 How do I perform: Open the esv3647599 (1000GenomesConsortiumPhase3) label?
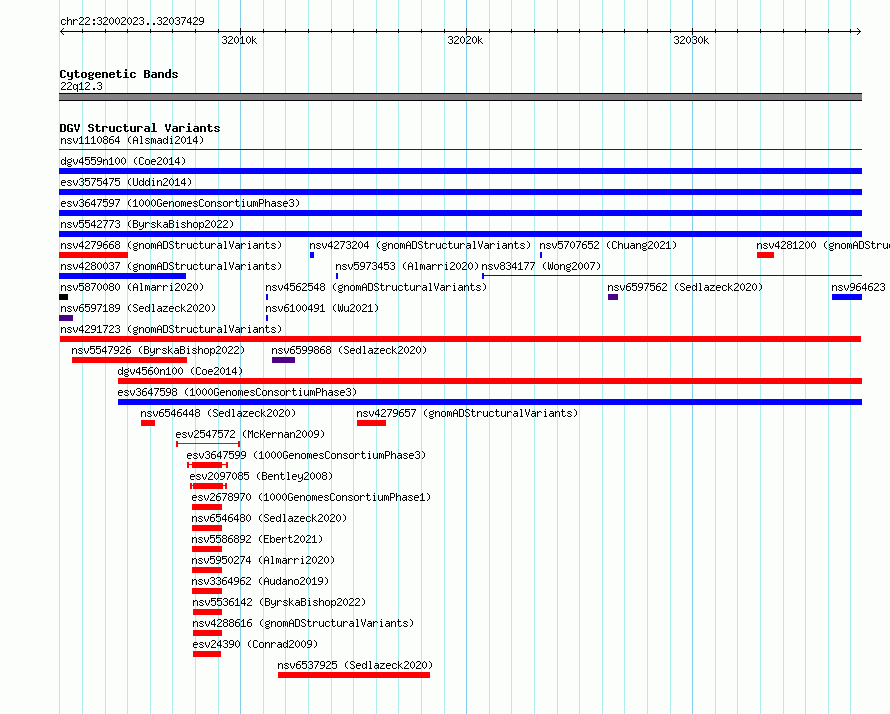click(x=307, y=455)
